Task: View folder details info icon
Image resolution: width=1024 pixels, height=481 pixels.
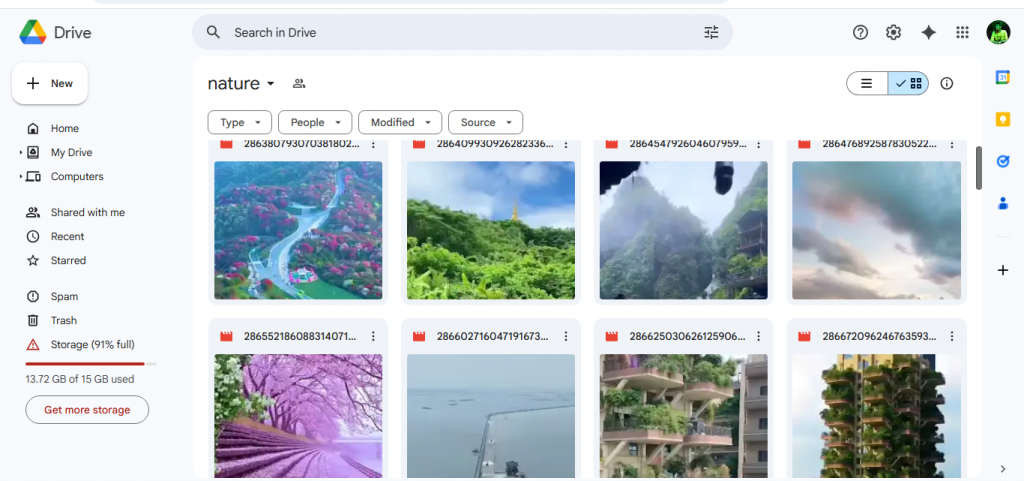Action: 947,84
